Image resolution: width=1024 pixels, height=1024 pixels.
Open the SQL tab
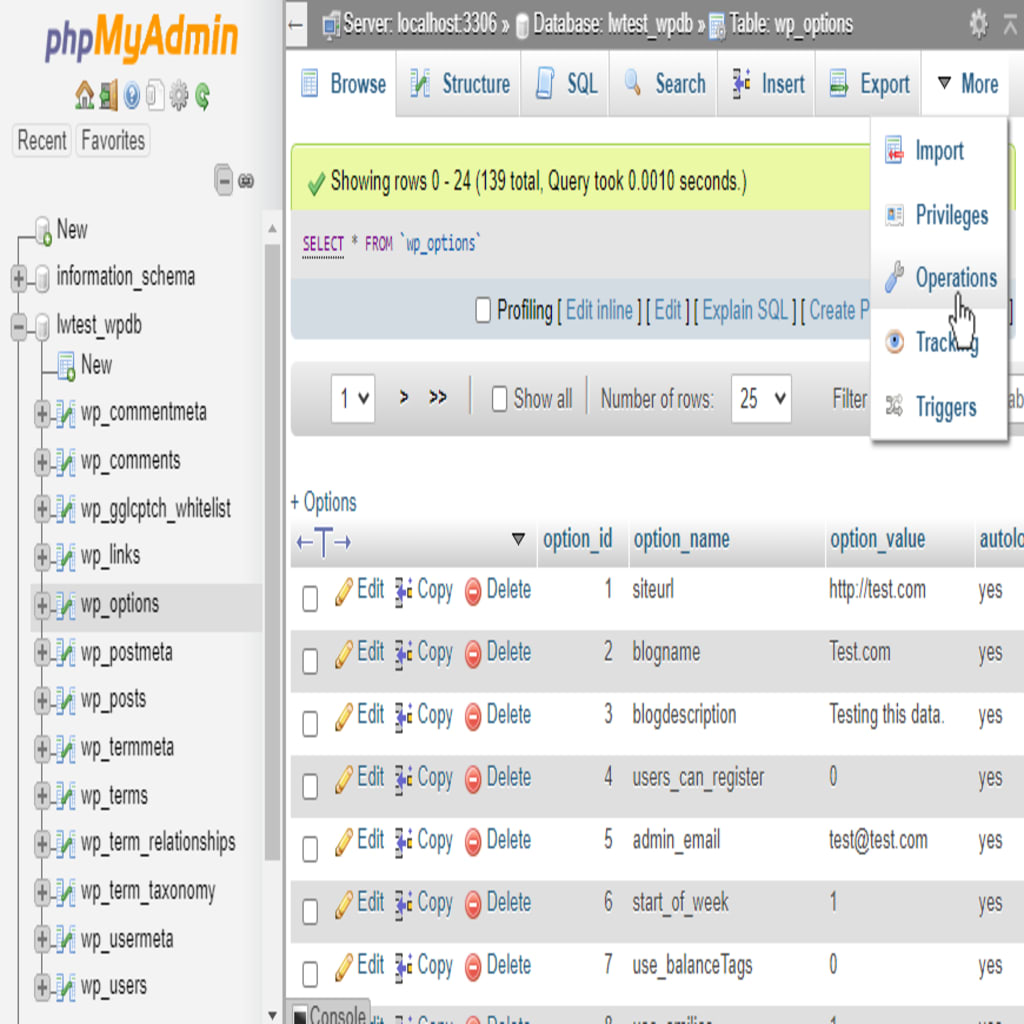(x=566, y=84)
